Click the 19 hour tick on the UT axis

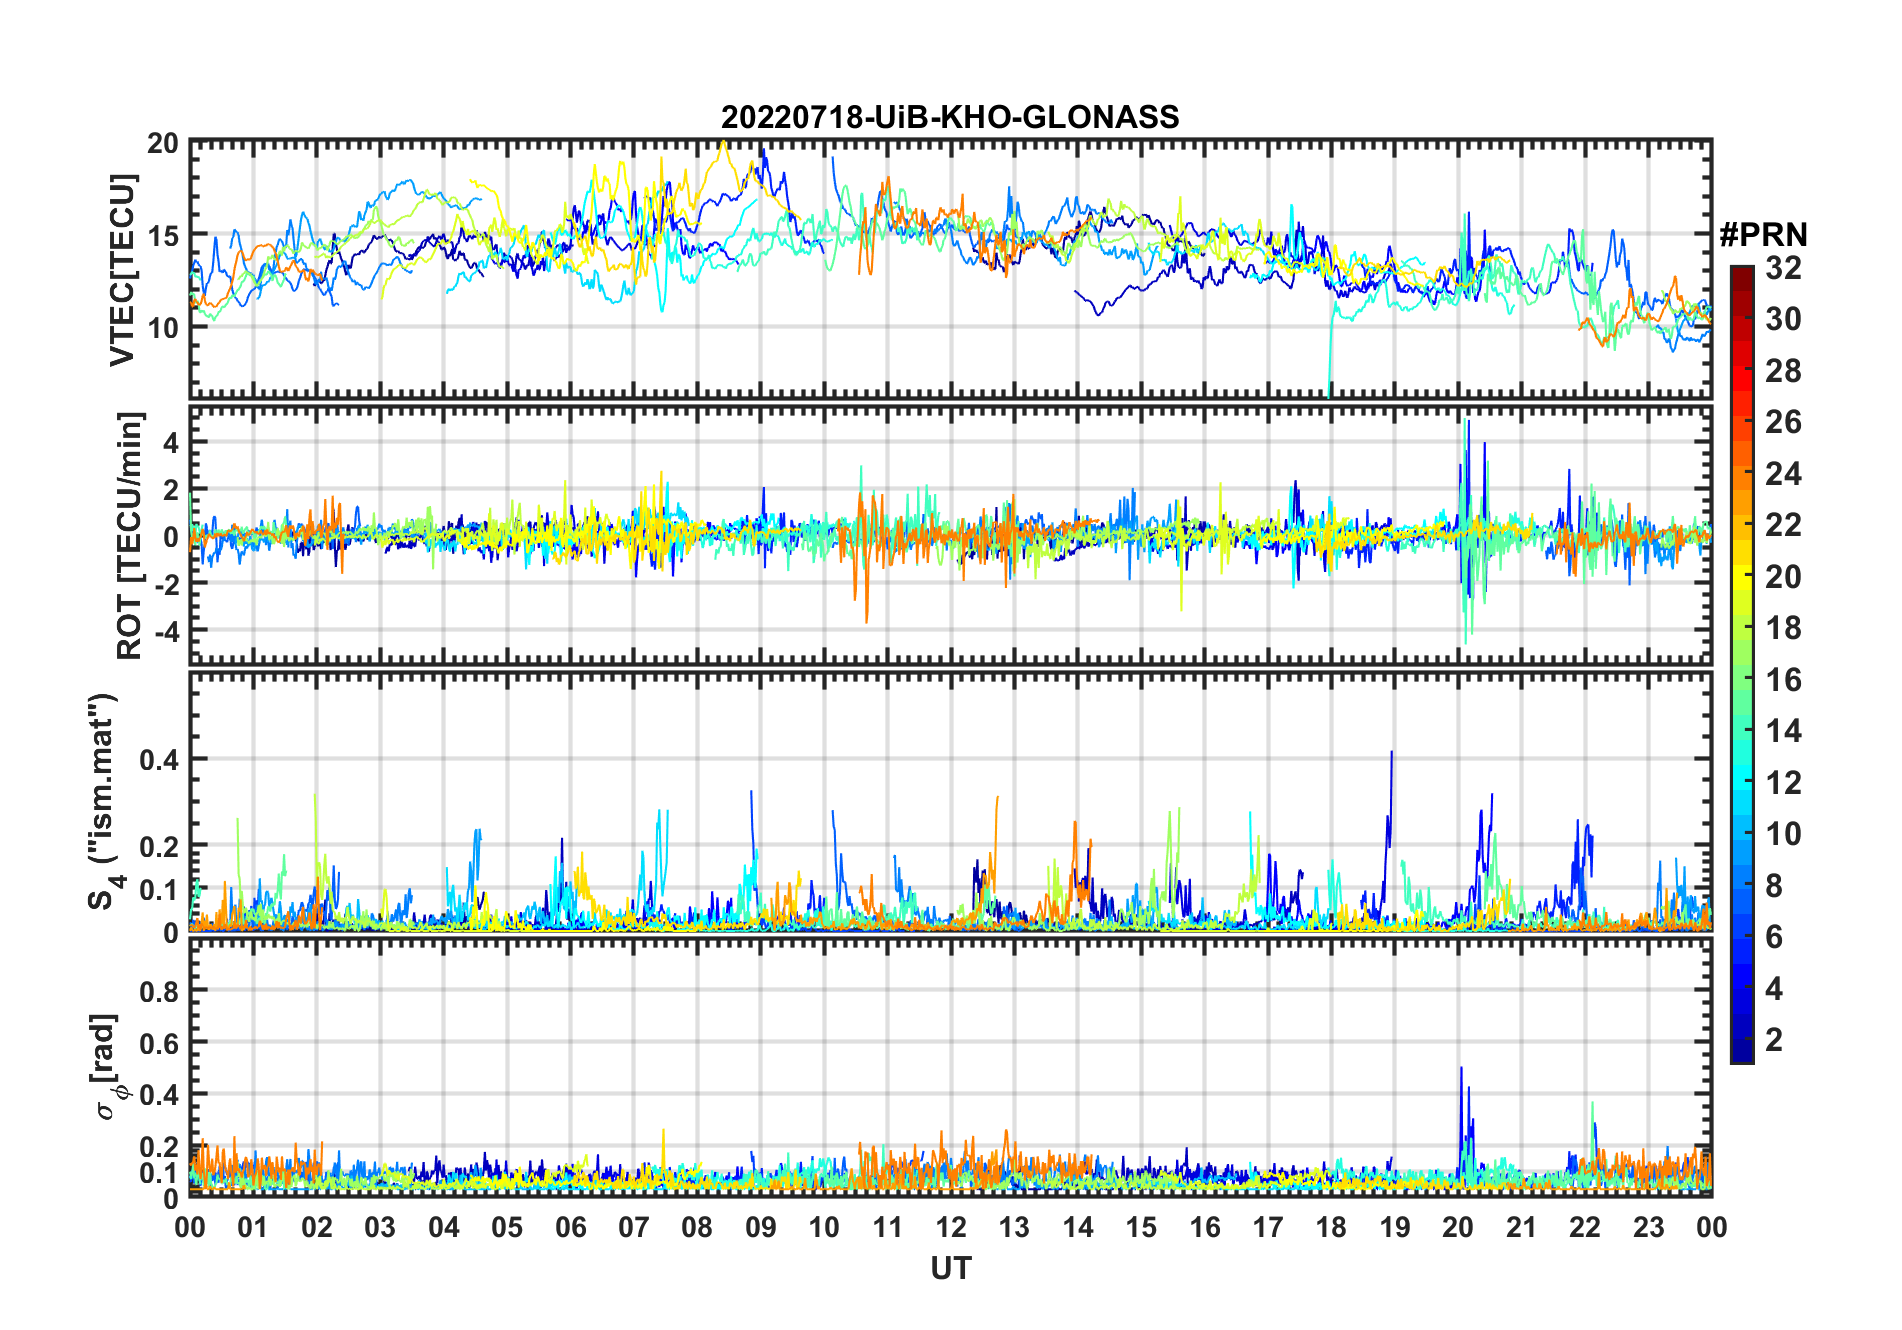pyautogui.click(x=1395, y=1227)
